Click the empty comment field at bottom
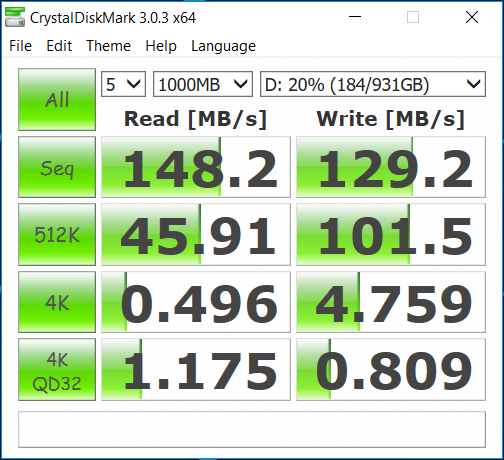Screen dimensions: 504x460 coord(252,429)
